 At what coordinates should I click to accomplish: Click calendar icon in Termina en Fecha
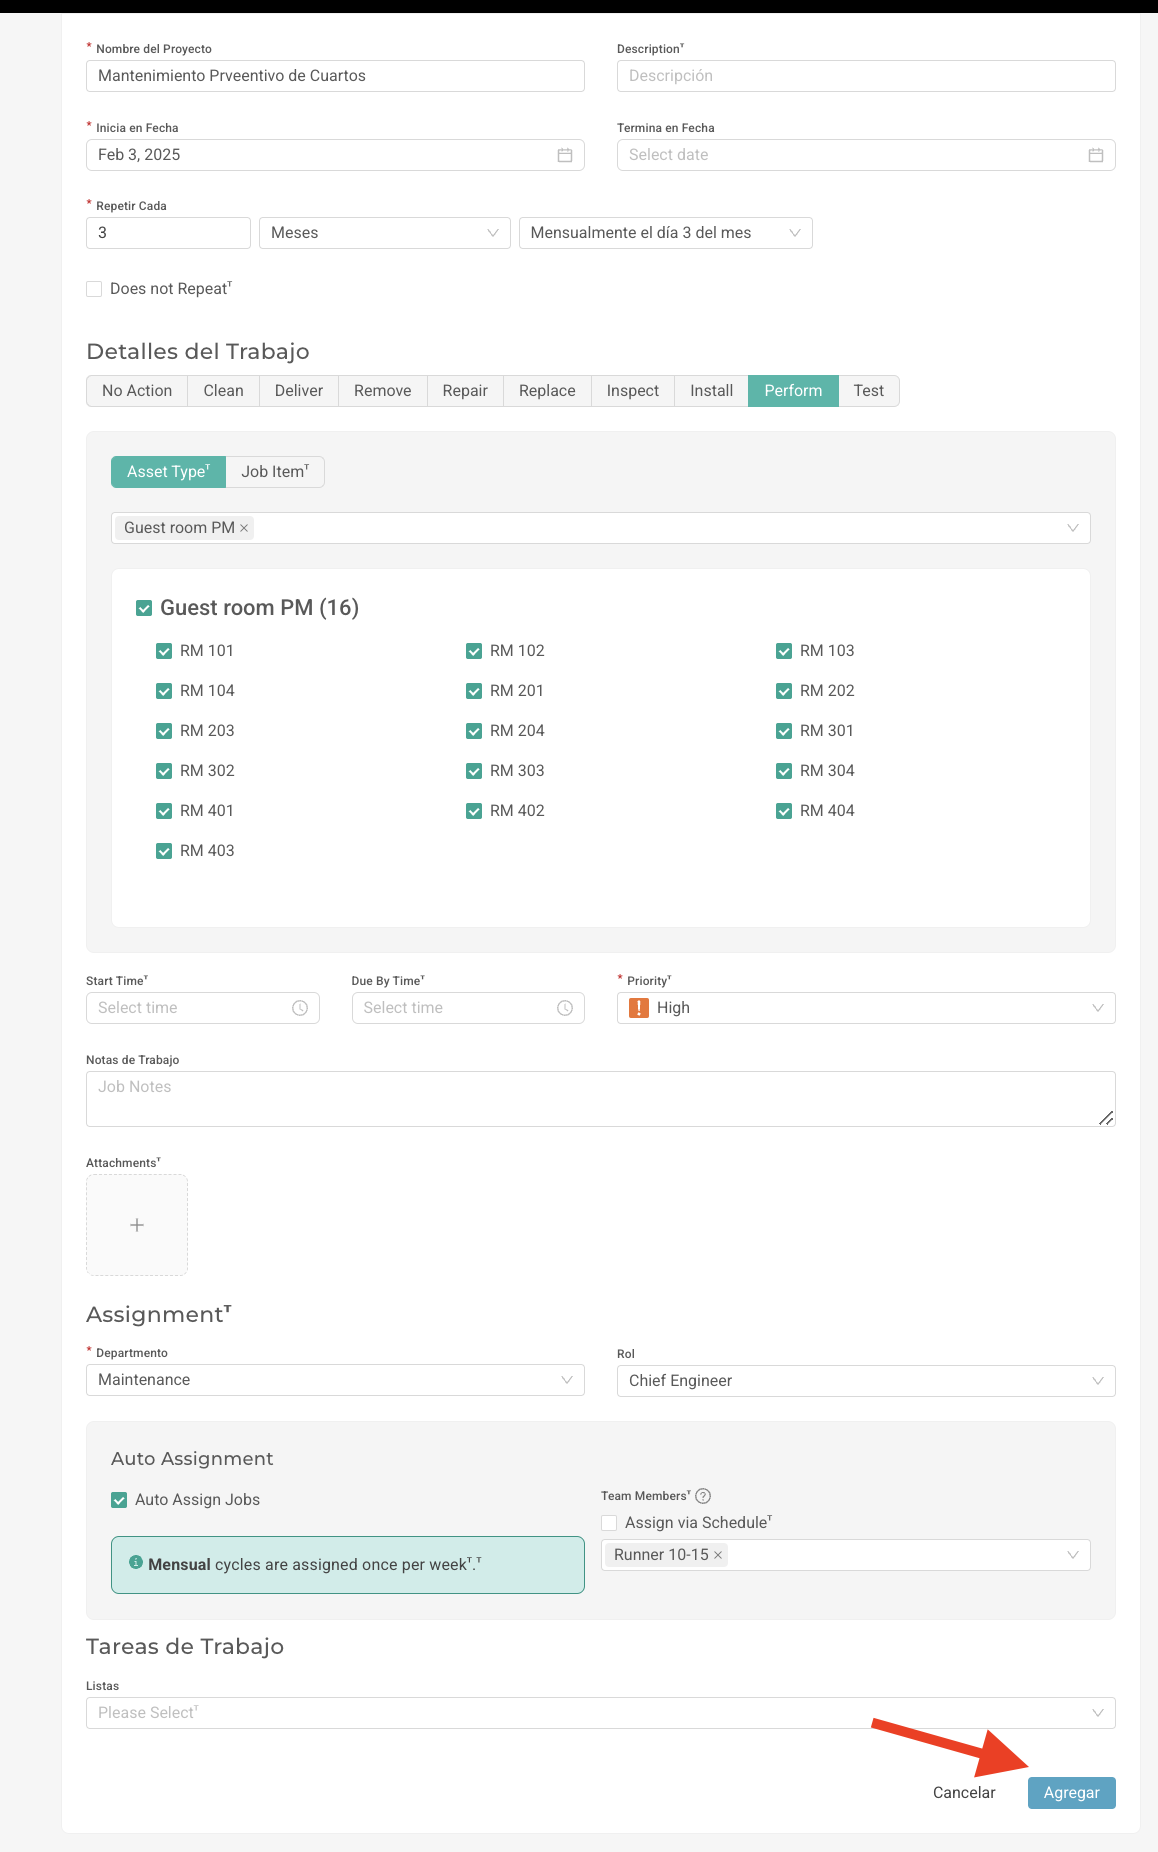pyautogui.click(x=1095, y=155)
